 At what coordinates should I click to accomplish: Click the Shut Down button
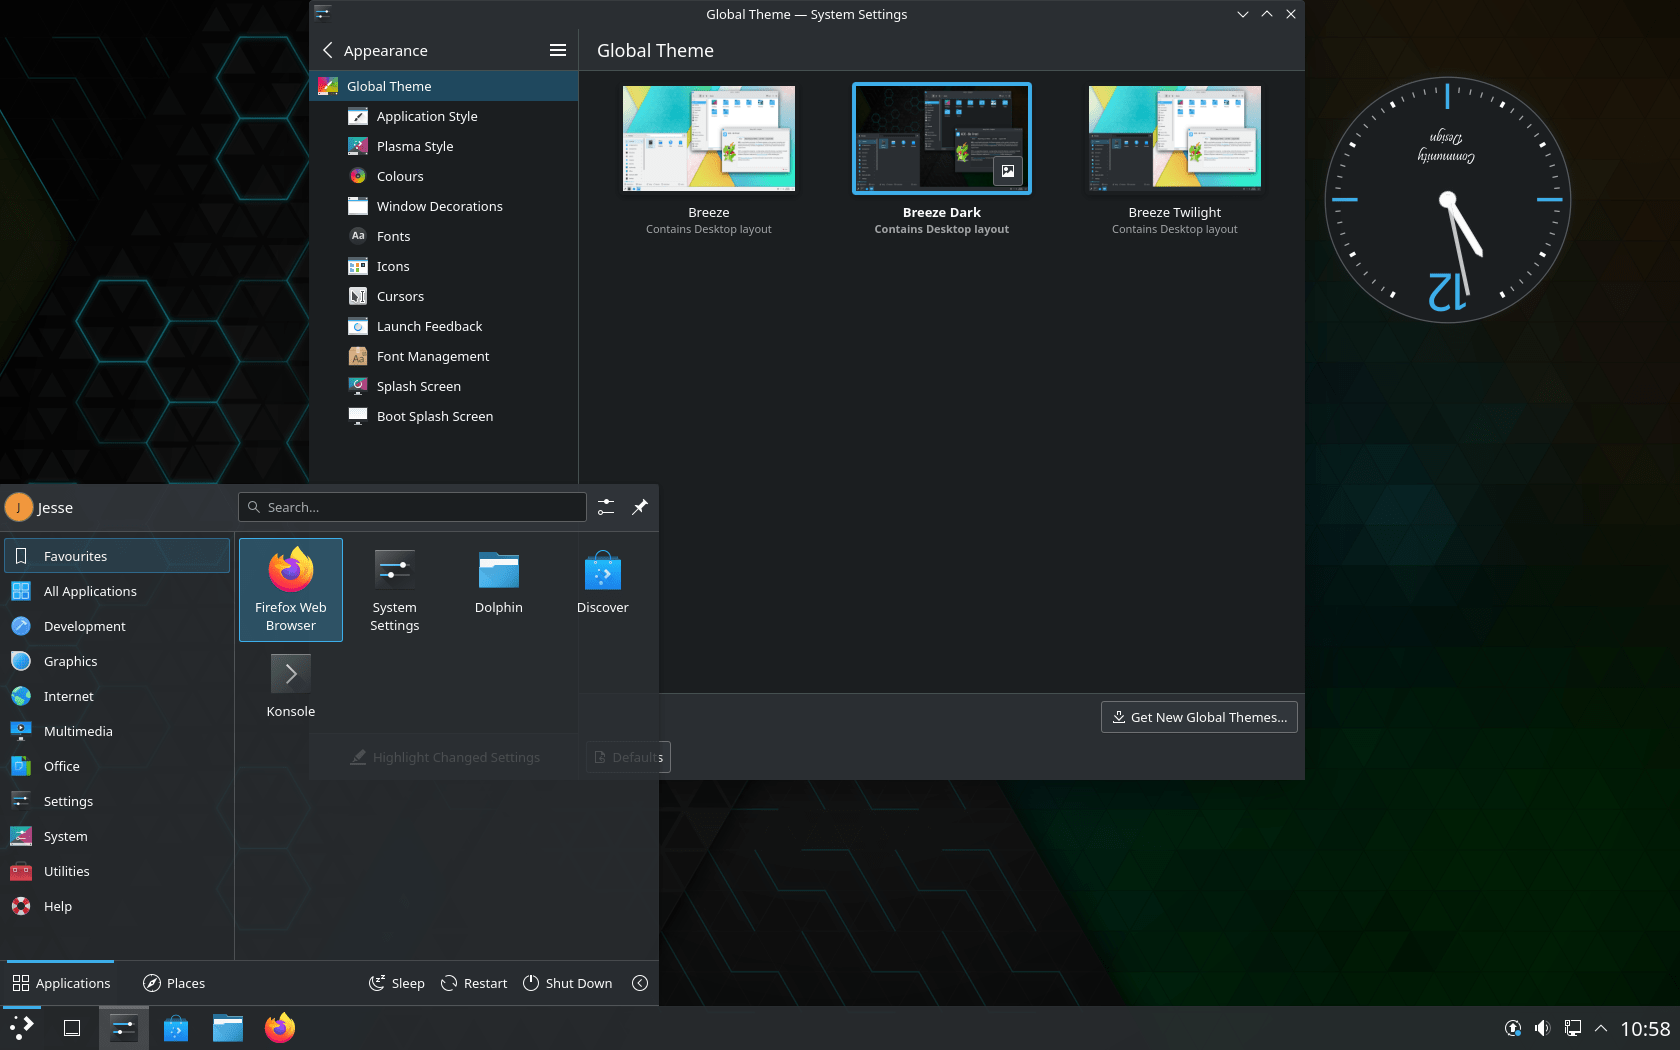[x=567, y=983]
